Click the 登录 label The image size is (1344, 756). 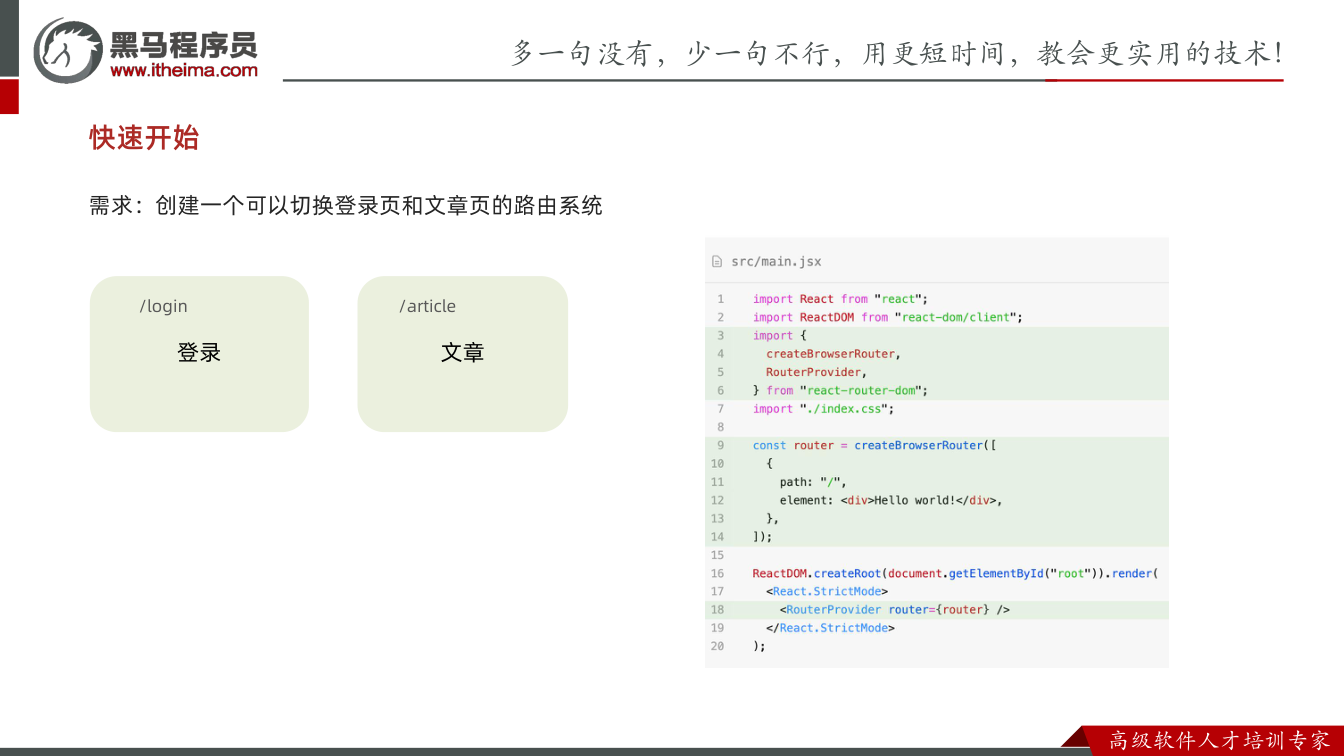point(199,353)
